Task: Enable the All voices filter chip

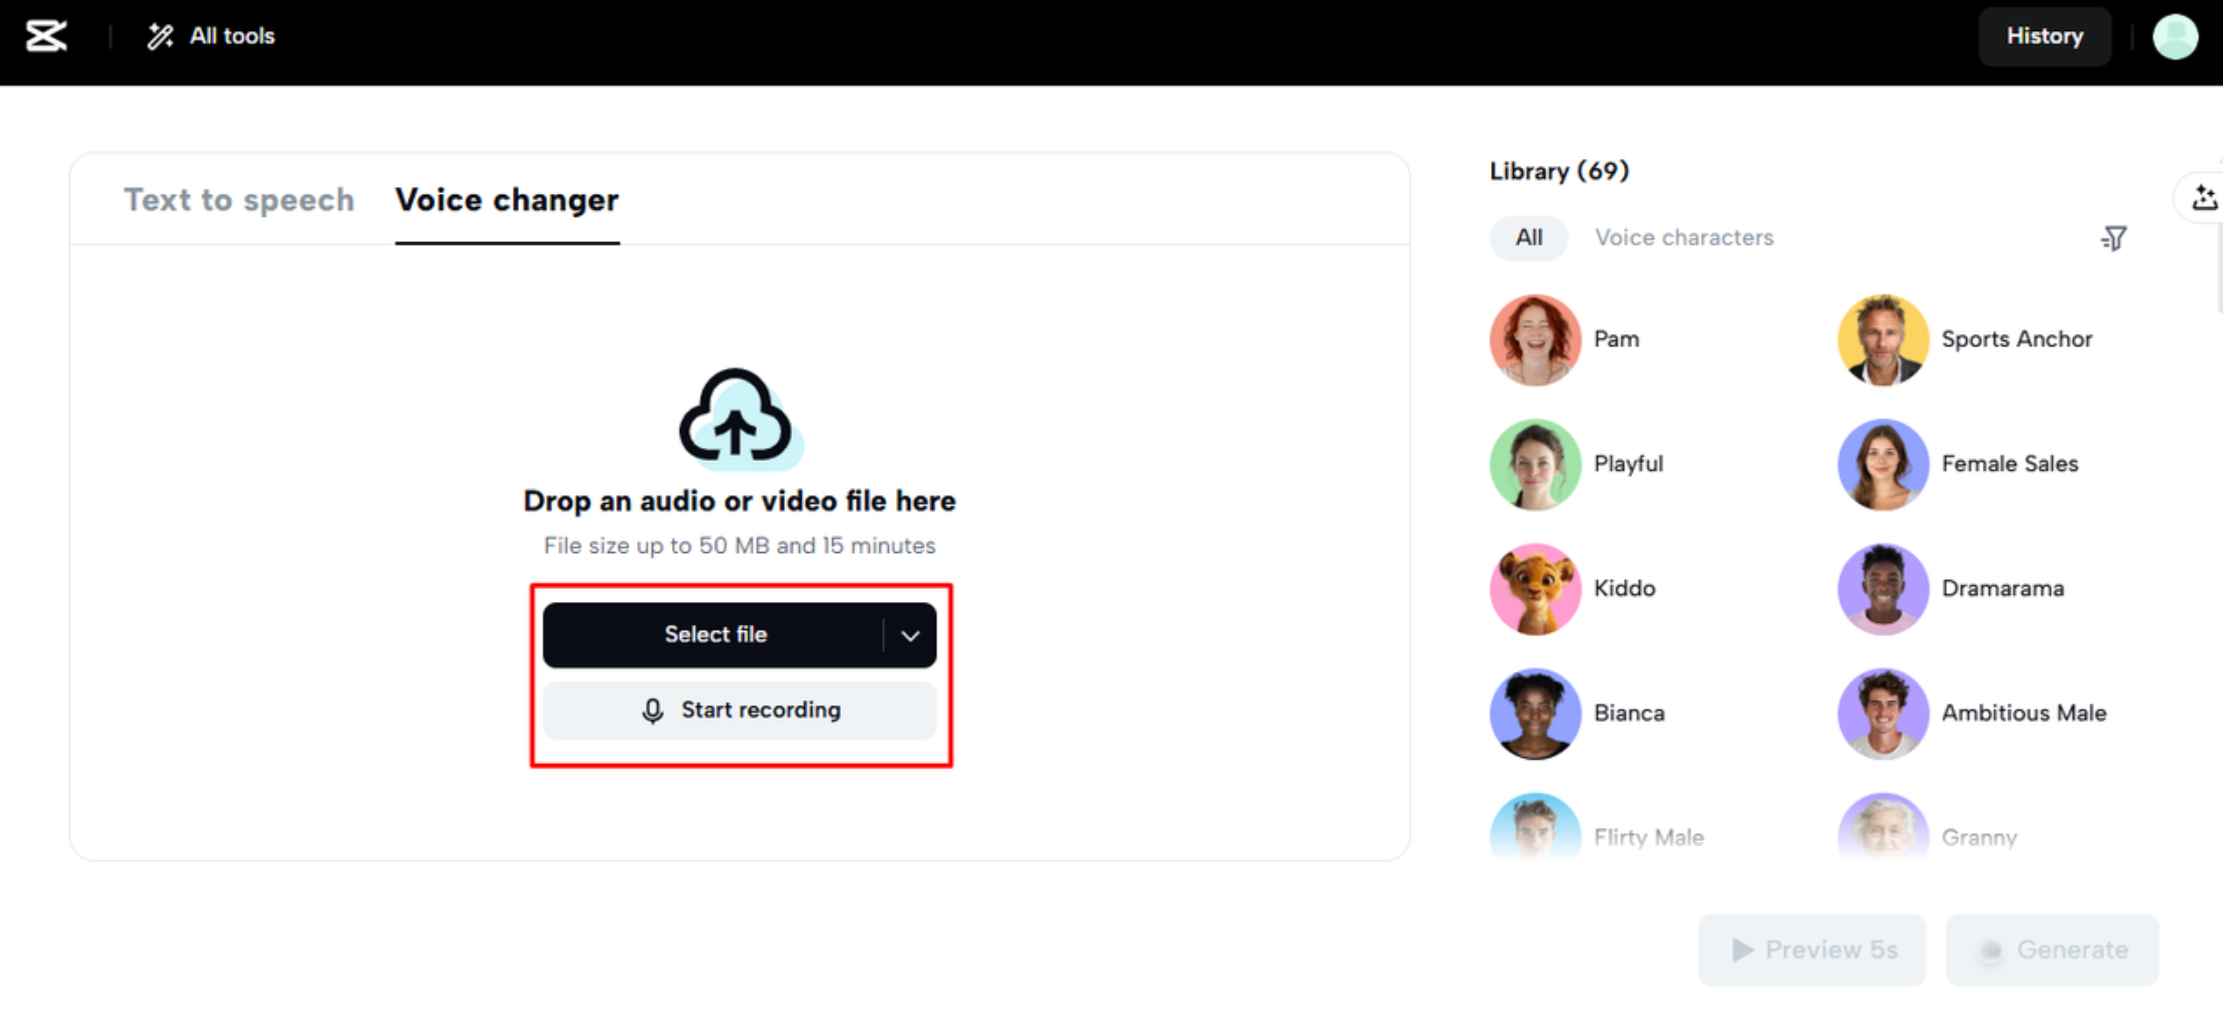Action: [1528, 238]
